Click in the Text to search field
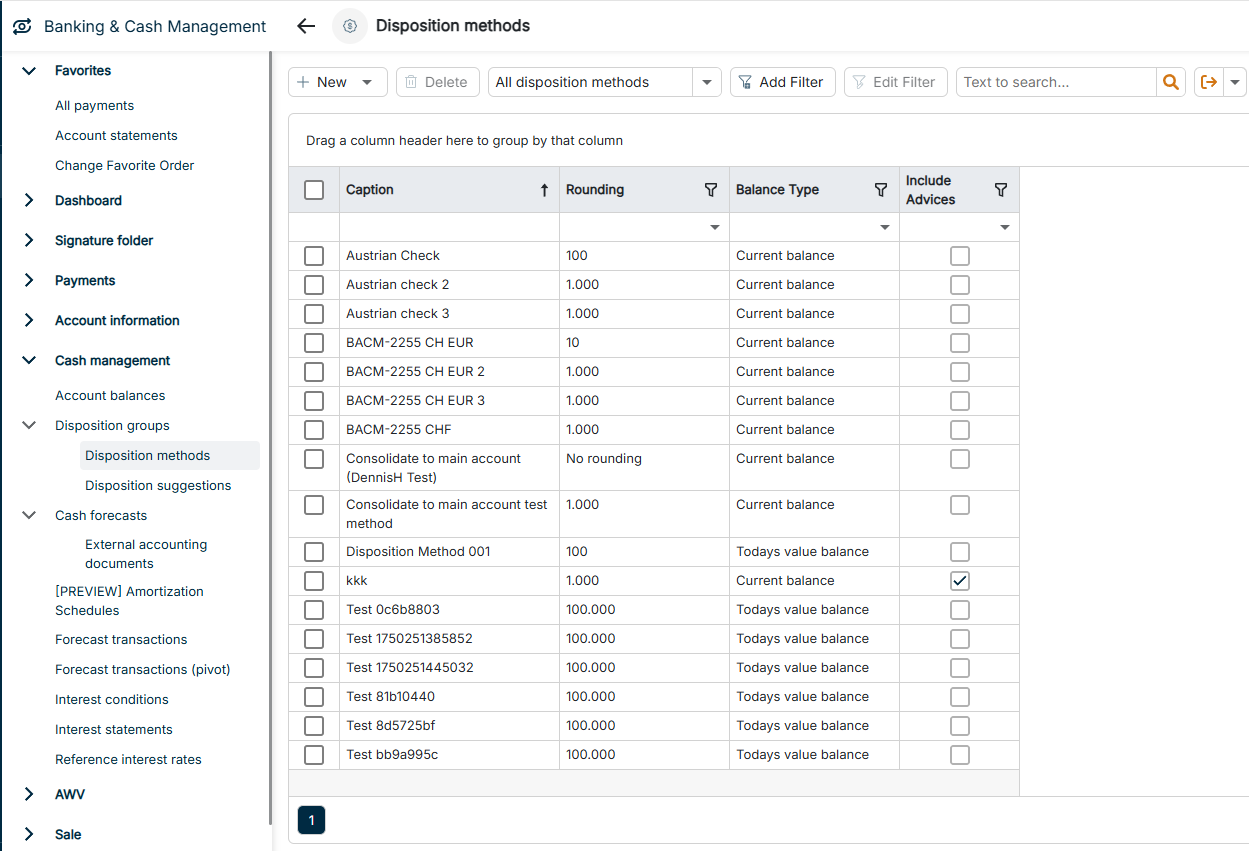1249x851 pixels. (1056, 82)
